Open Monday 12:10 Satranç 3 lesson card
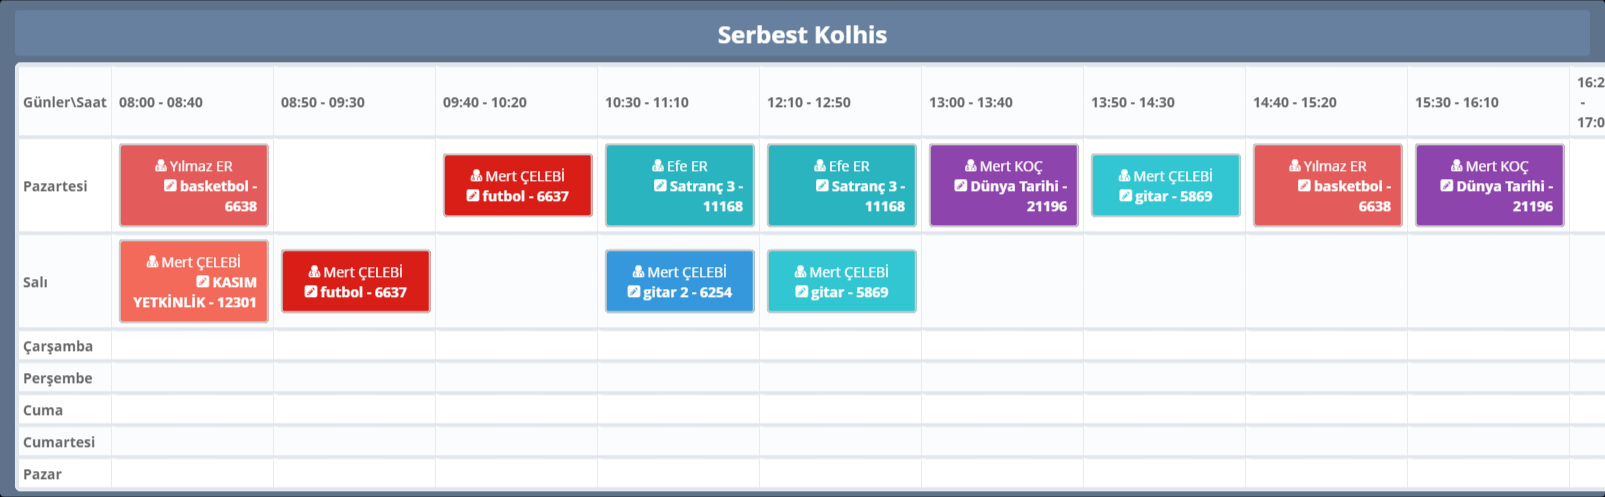 click(x=841, y=186)
